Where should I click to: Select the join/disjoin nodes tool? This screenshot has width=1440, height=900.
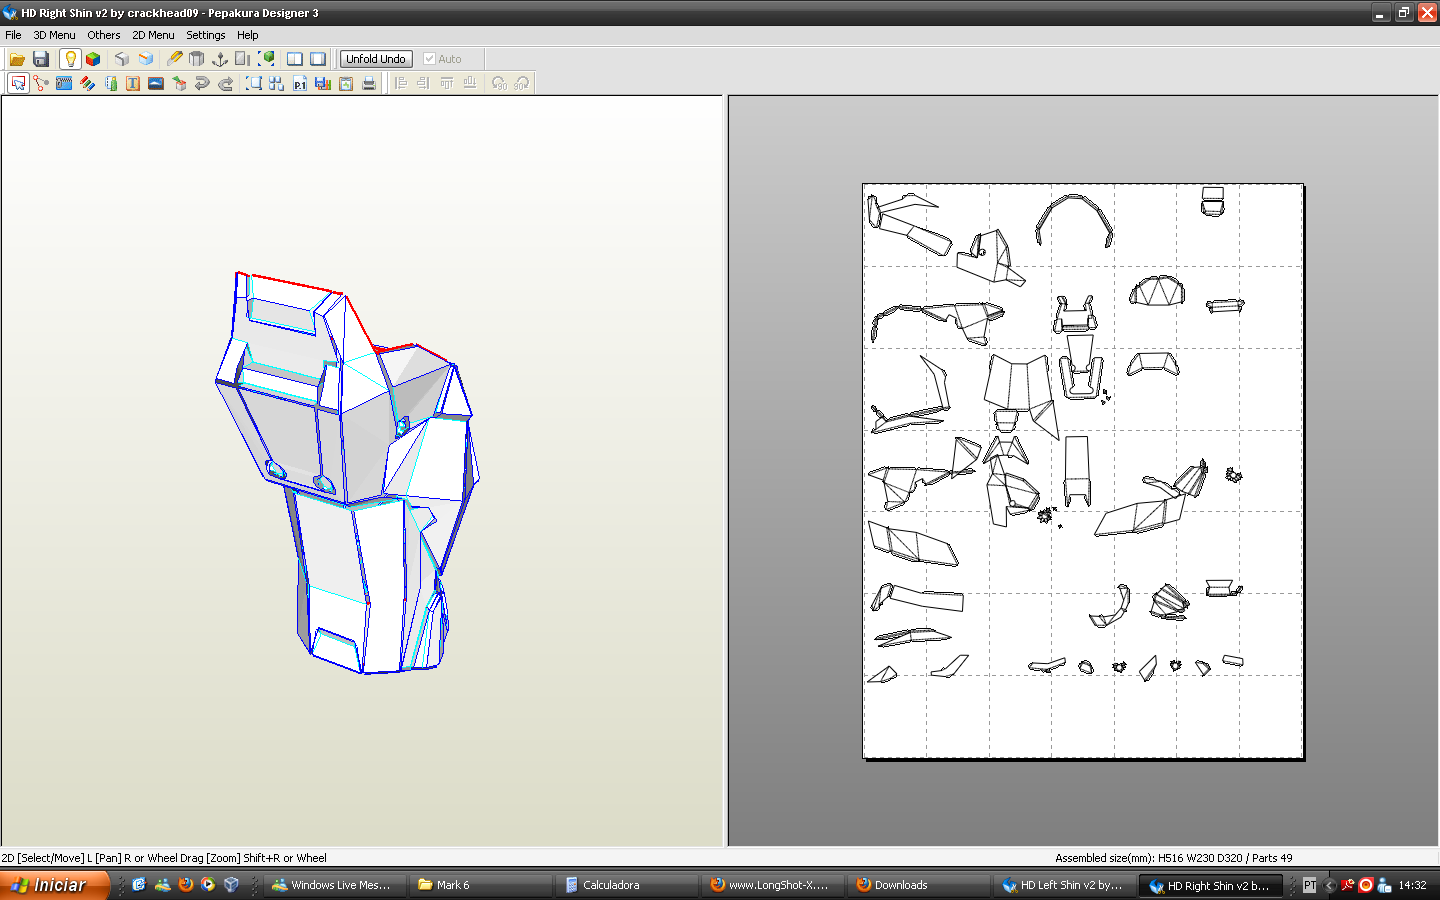(x=41, y=83)
